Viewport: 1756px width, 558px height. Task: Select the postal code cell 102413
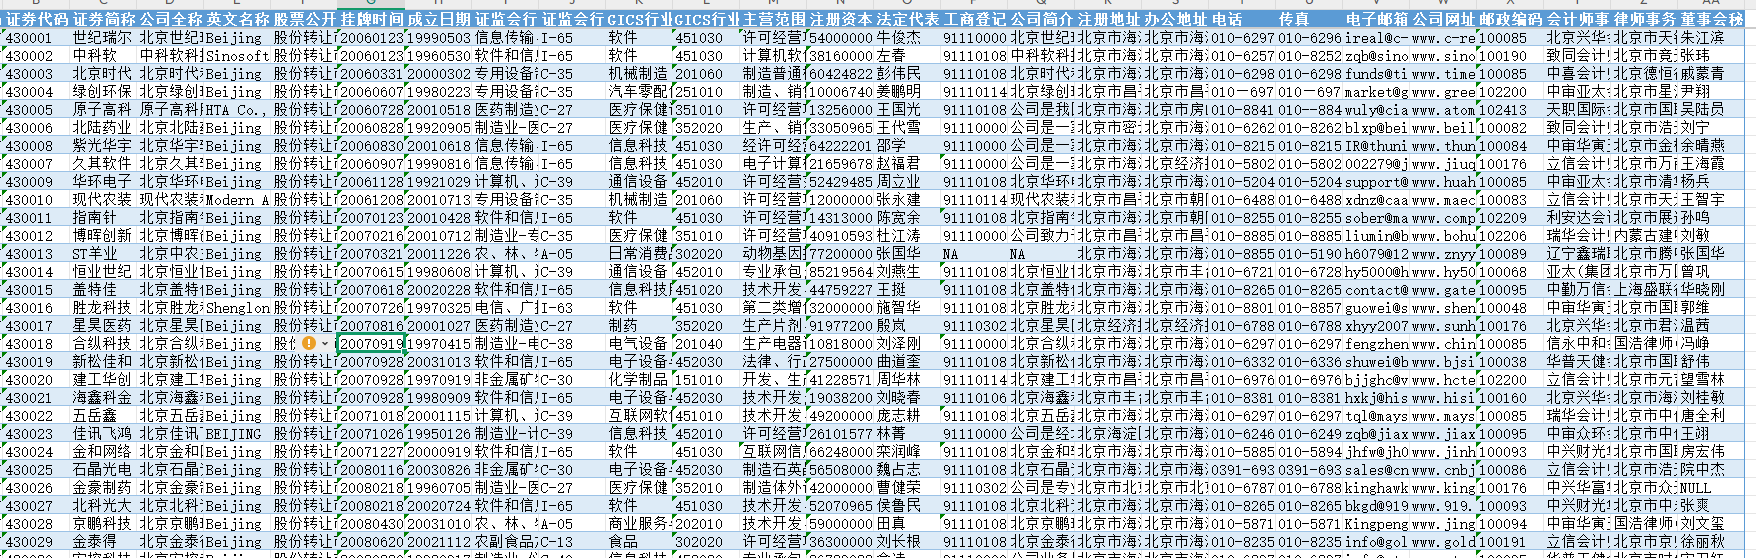click(x=1511, y=109)
